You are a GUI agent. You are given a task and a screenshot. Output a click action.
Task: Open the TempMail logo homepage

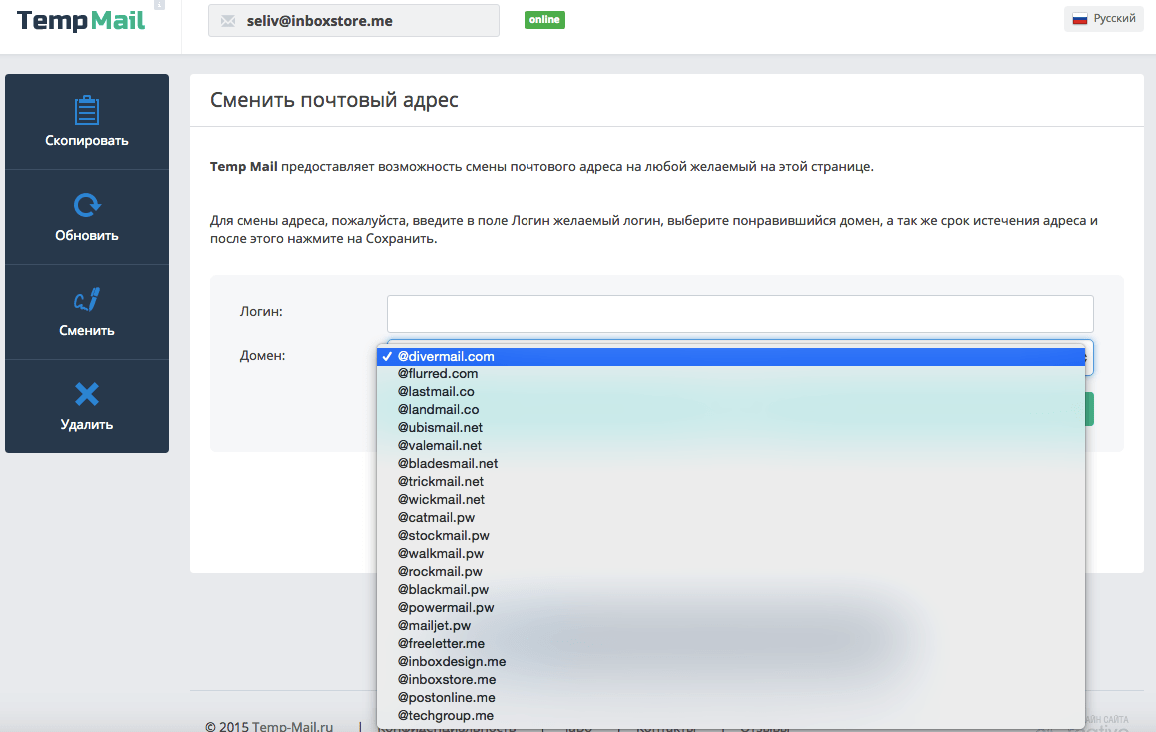pos(81,21)
